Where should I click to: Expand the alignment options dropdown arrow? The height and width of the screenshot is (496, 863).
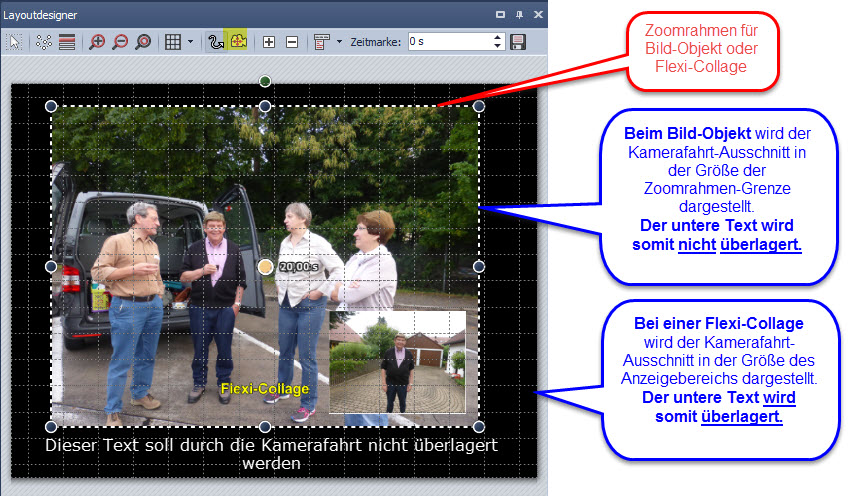(339, 42)
